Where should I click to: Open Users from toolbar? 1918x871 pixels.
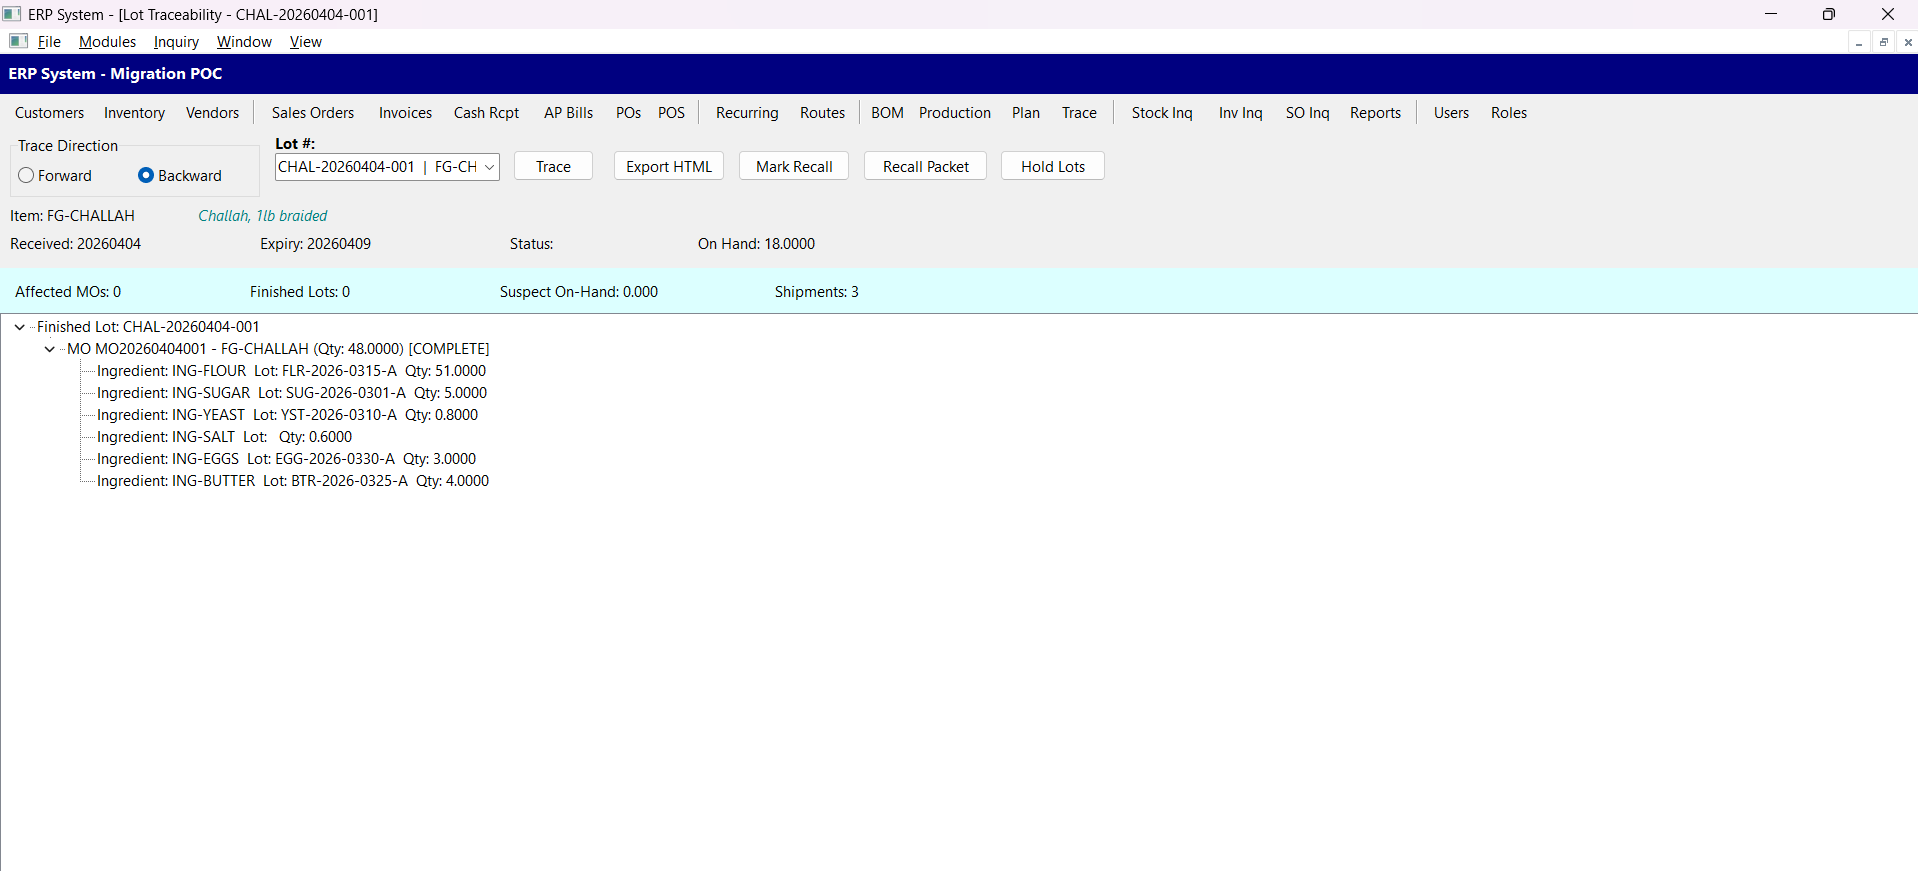1451,113
